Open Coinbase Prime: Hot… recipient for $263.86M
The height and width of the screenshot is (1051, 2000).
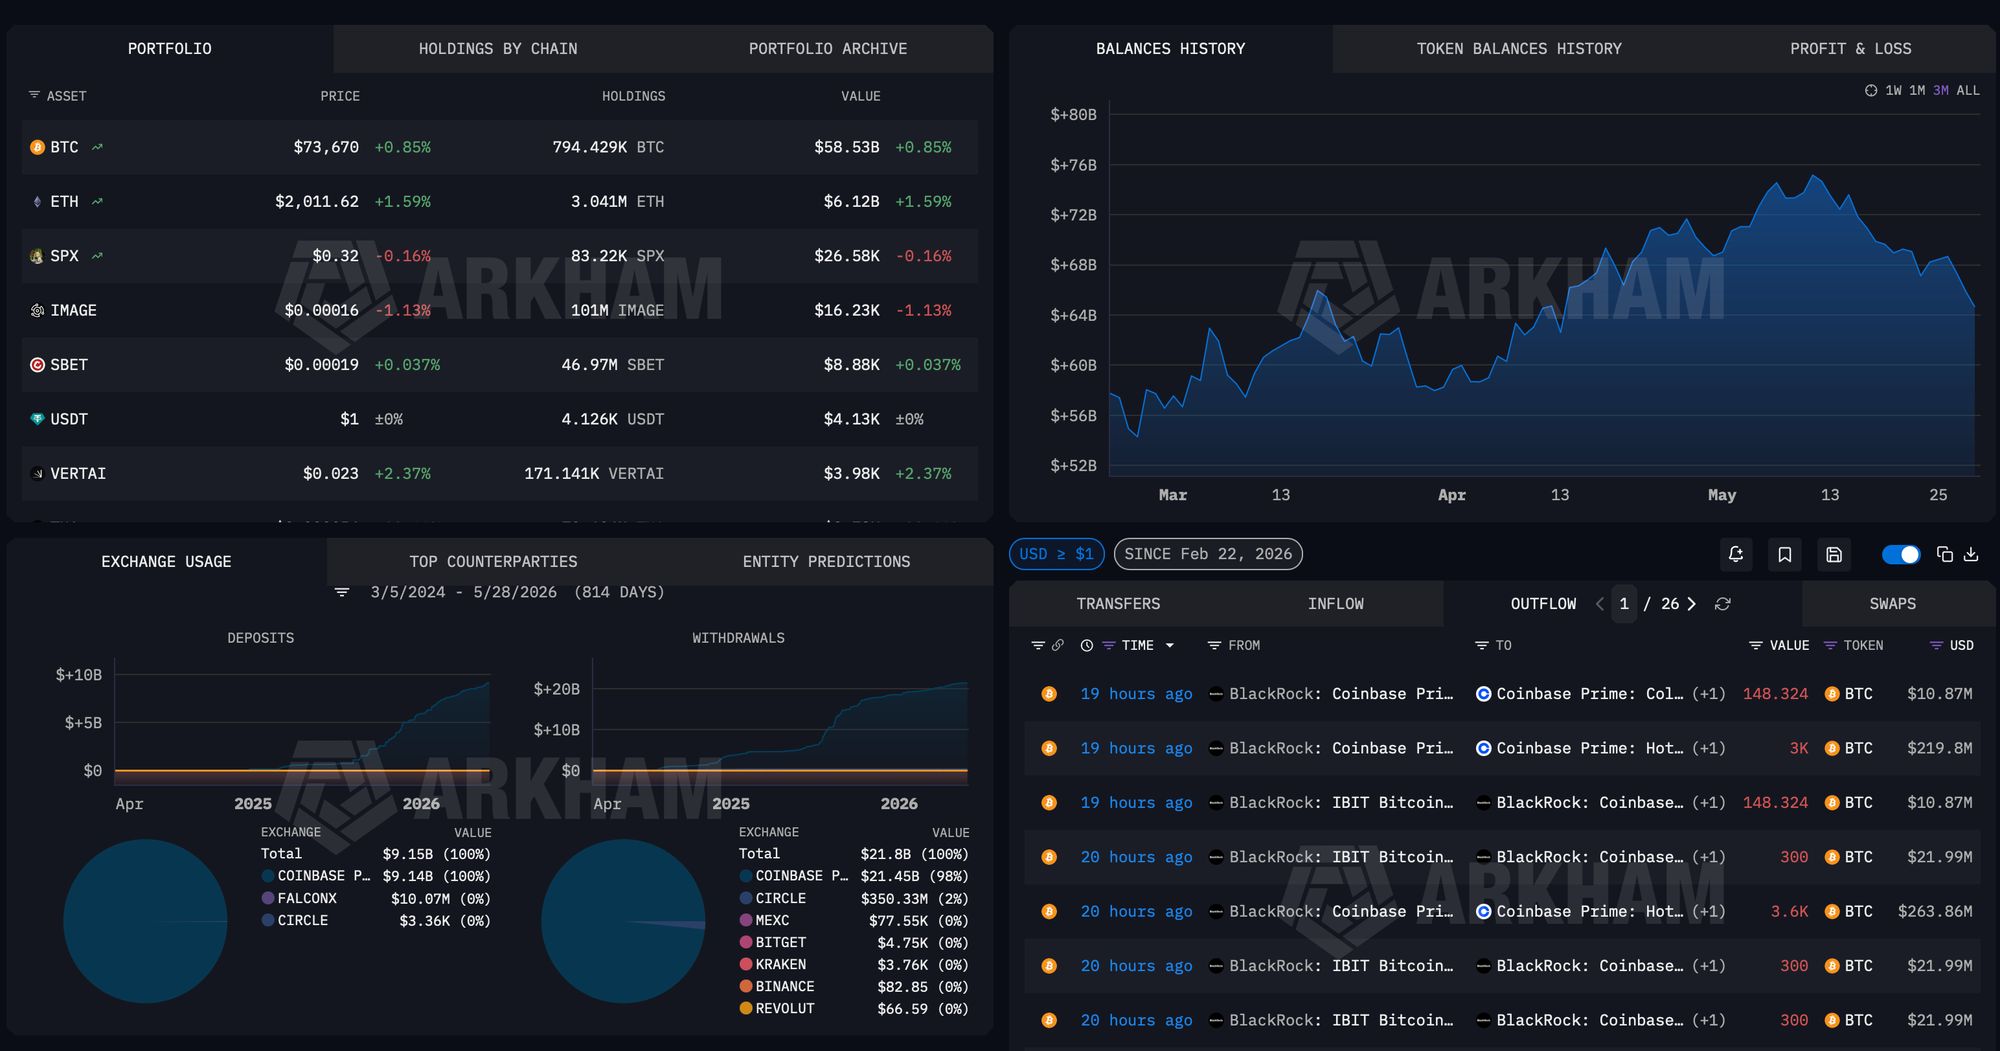(x=1589, y=912)
